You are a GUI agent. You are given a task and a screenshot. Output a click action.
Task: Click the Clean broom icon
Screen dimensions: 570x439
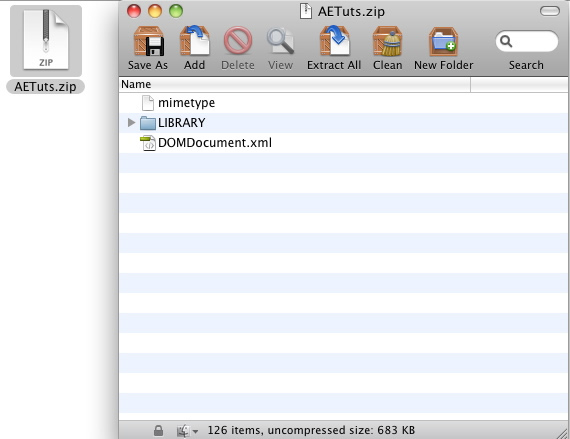[x=387, y=41]
